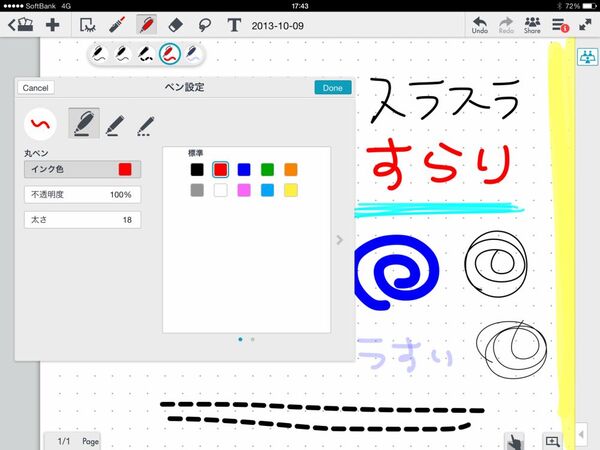600x450 pixels.
Task: Toggle full screen mode
Action: click(585, 26)
